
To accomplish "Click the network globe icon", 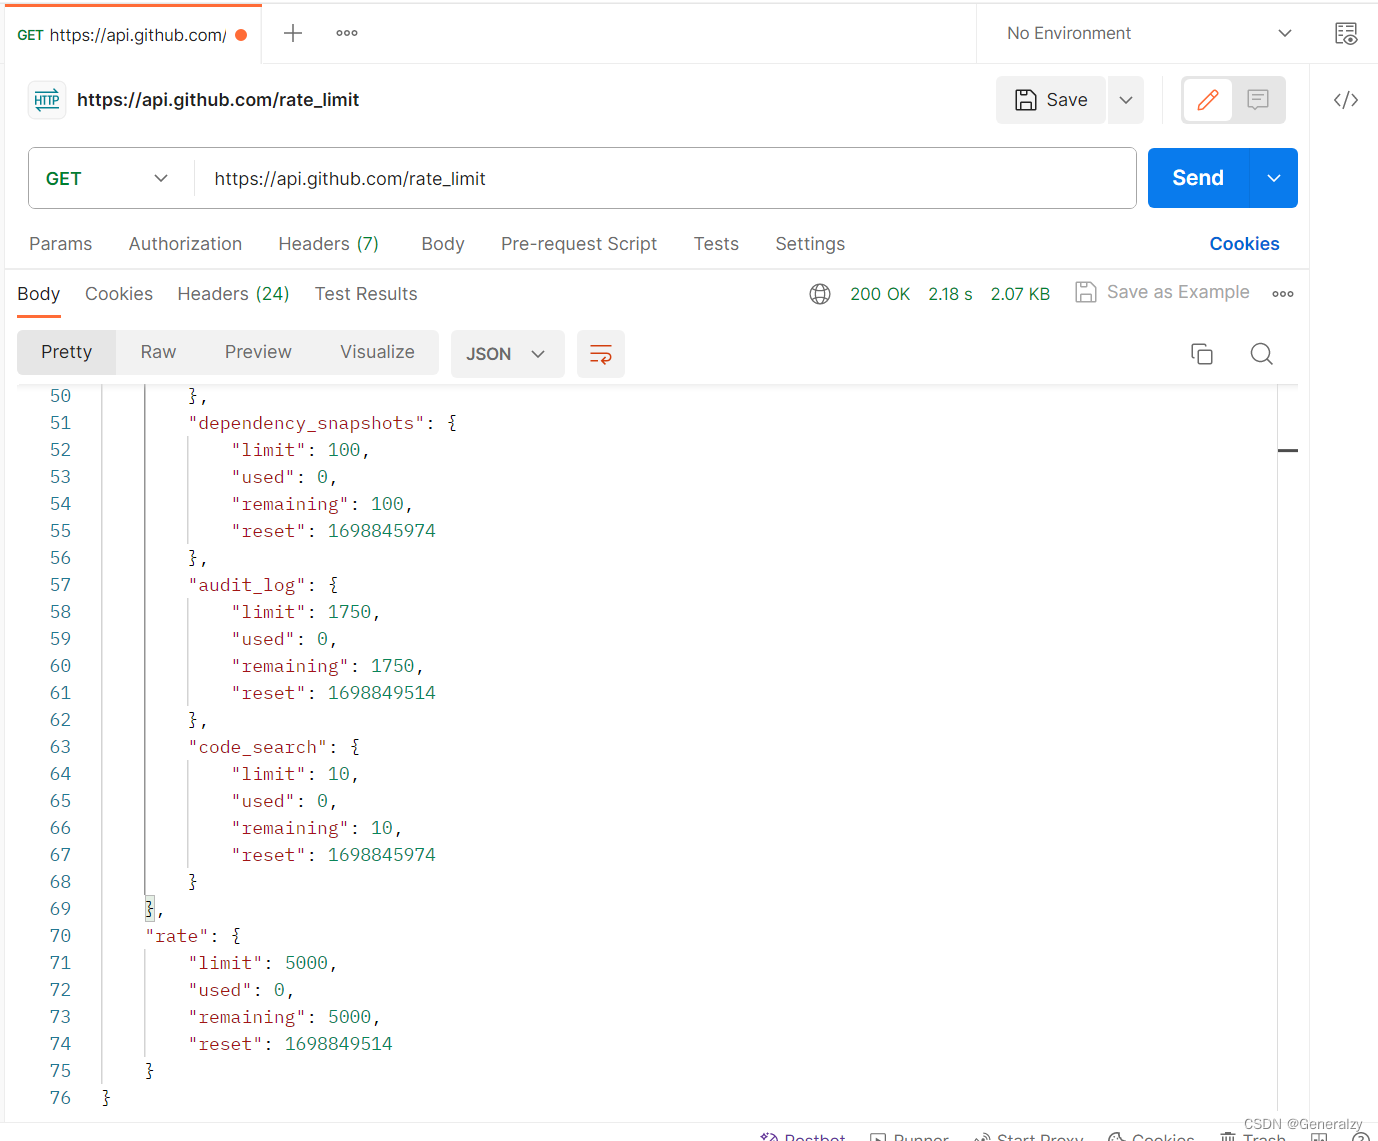I will click(x=820, y=294).
